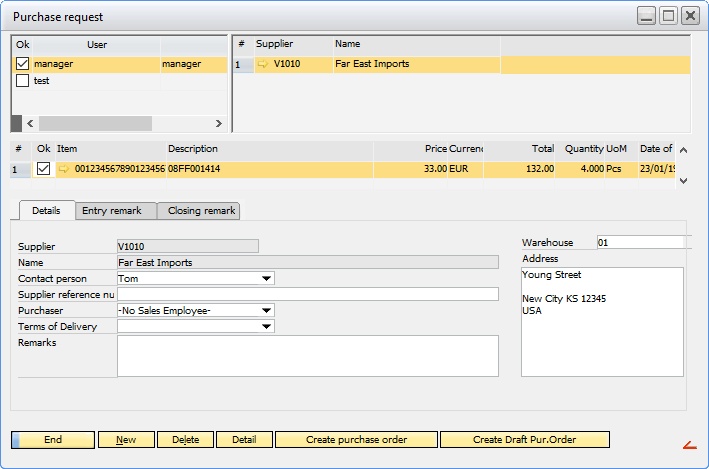
Task: Click the Supplier reference number field
Action: point(307,294)
